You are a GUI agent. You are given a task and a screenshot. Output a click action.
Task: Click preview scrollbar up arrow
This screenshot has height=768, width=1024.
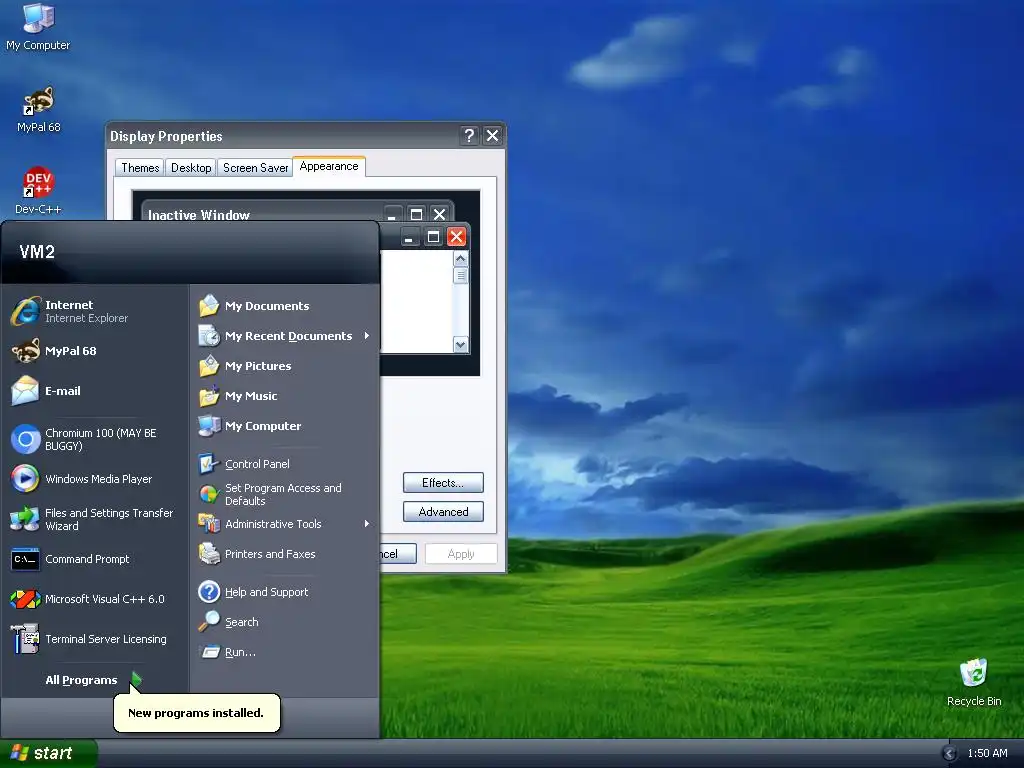click(460, 259)
